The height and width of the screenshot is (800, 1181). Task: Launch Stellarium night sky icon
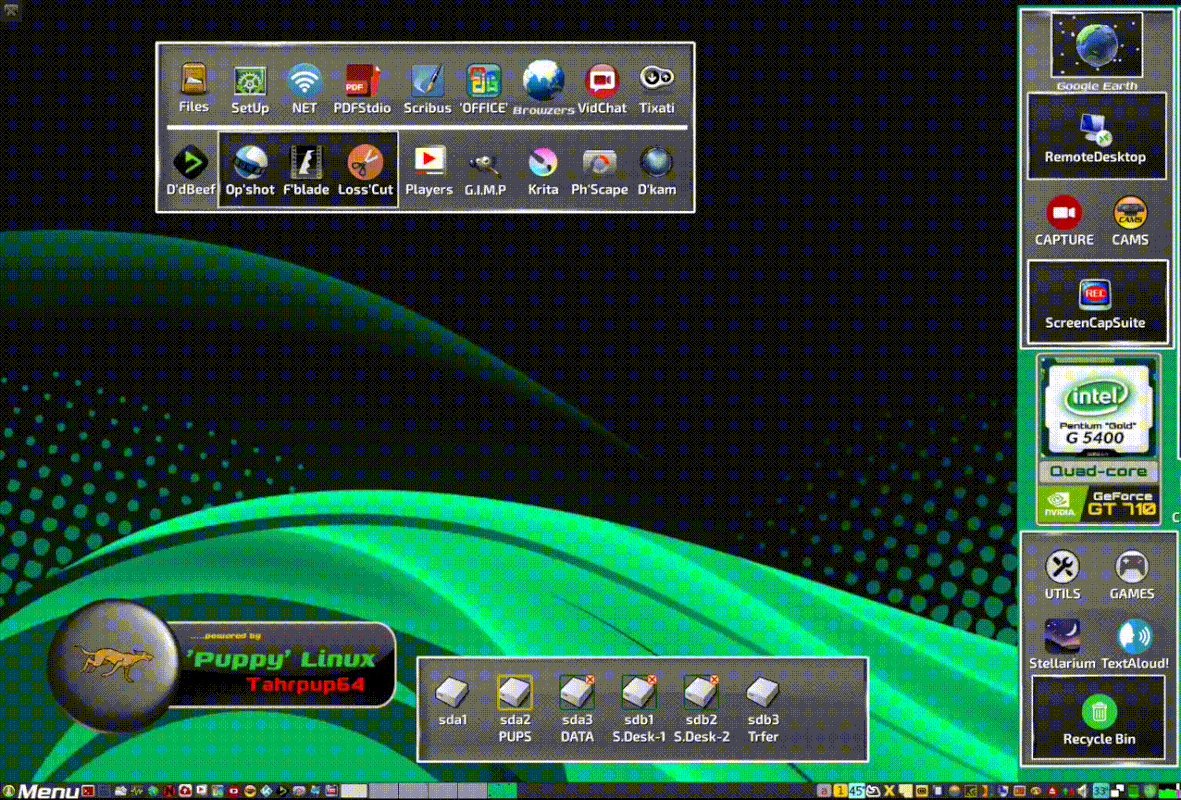1062,637
